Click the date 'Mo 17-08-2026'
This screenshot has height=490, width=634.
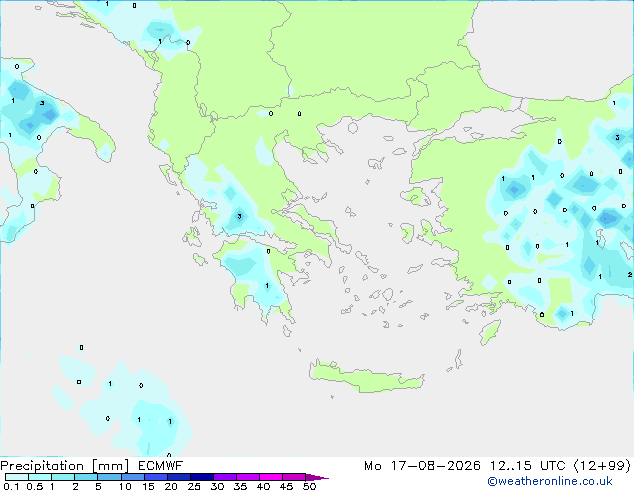pos(423,466)
